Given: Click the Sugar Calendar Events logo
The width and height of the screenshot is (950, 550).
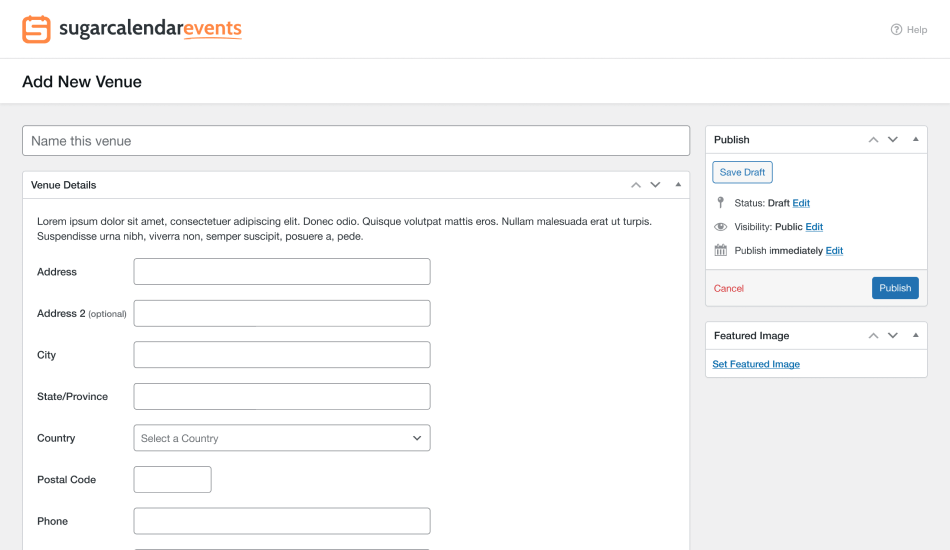Looking at the screenshot, I should [132, 29].
